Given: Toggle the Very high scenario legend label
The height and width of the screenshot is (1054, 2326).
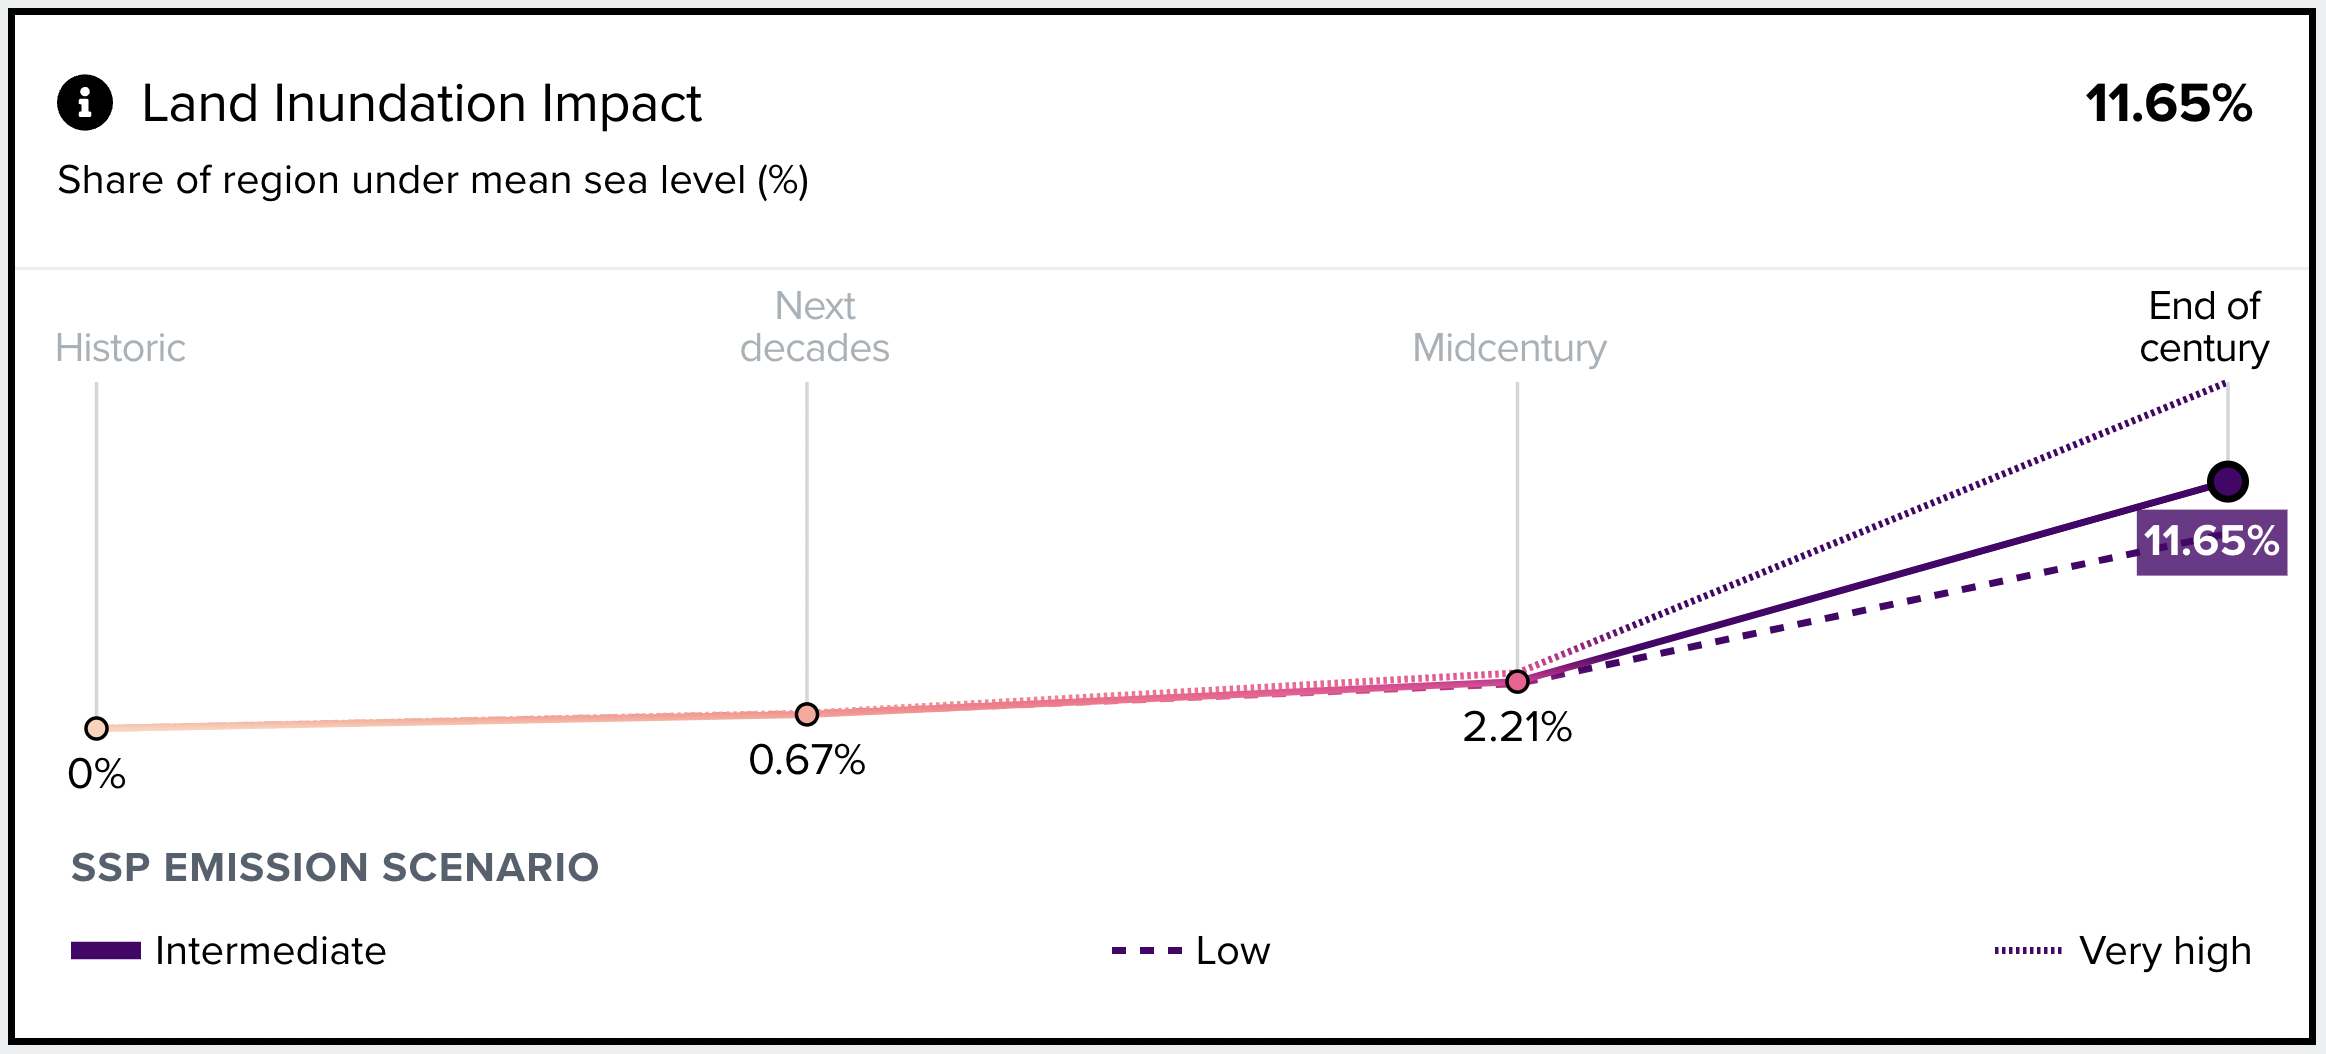Looking at the screenshot, I should coord(2165,951).
